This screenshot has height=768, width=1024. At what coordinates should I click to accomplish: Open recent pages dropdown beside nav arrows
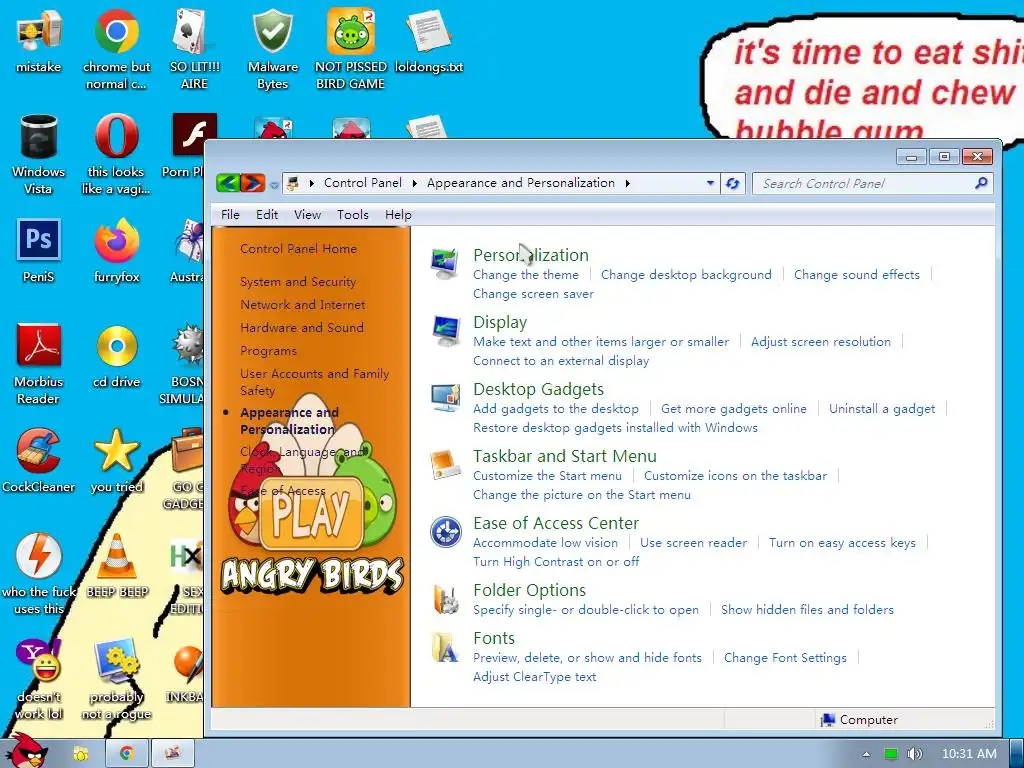274,185
